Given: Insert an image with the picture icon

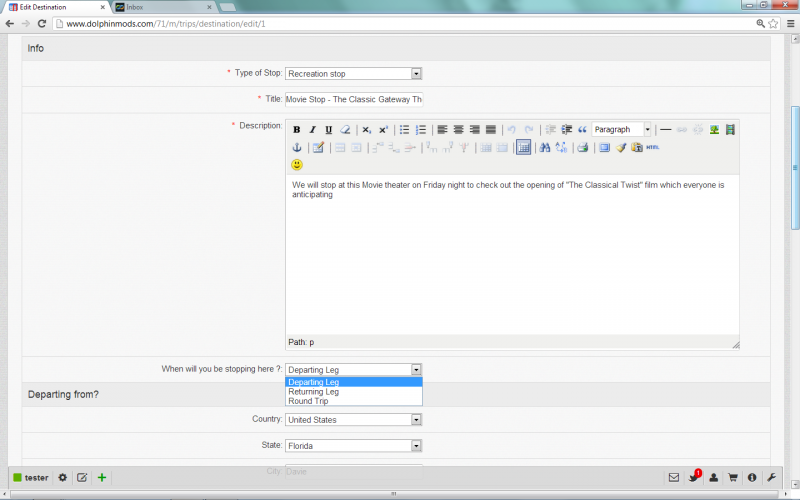Looking at the screenshot, I should (x=714, y=130).
